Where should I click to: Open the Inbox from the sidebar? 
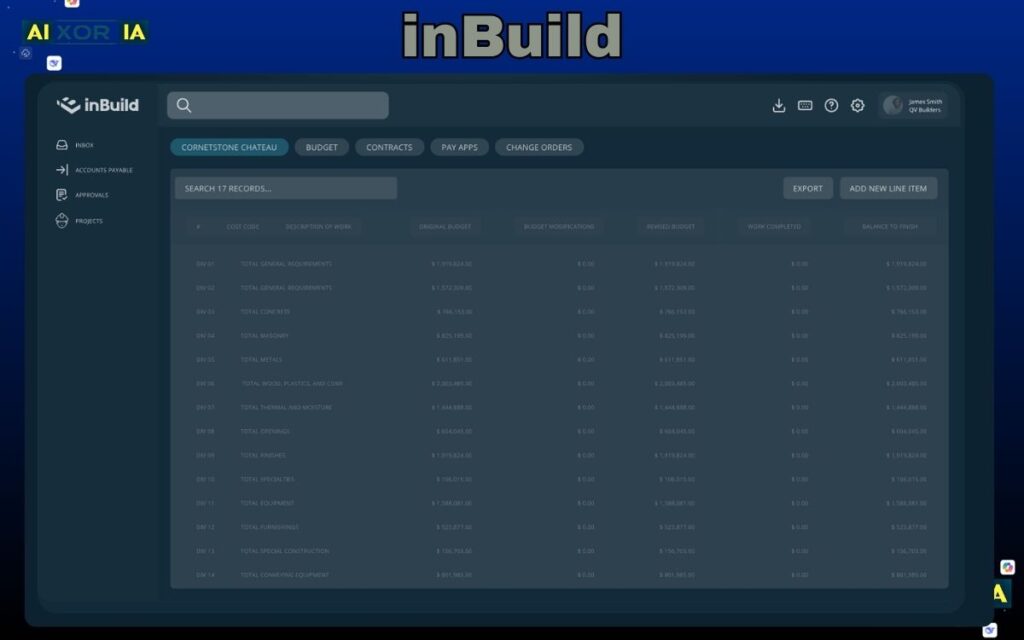pos(85,144)
